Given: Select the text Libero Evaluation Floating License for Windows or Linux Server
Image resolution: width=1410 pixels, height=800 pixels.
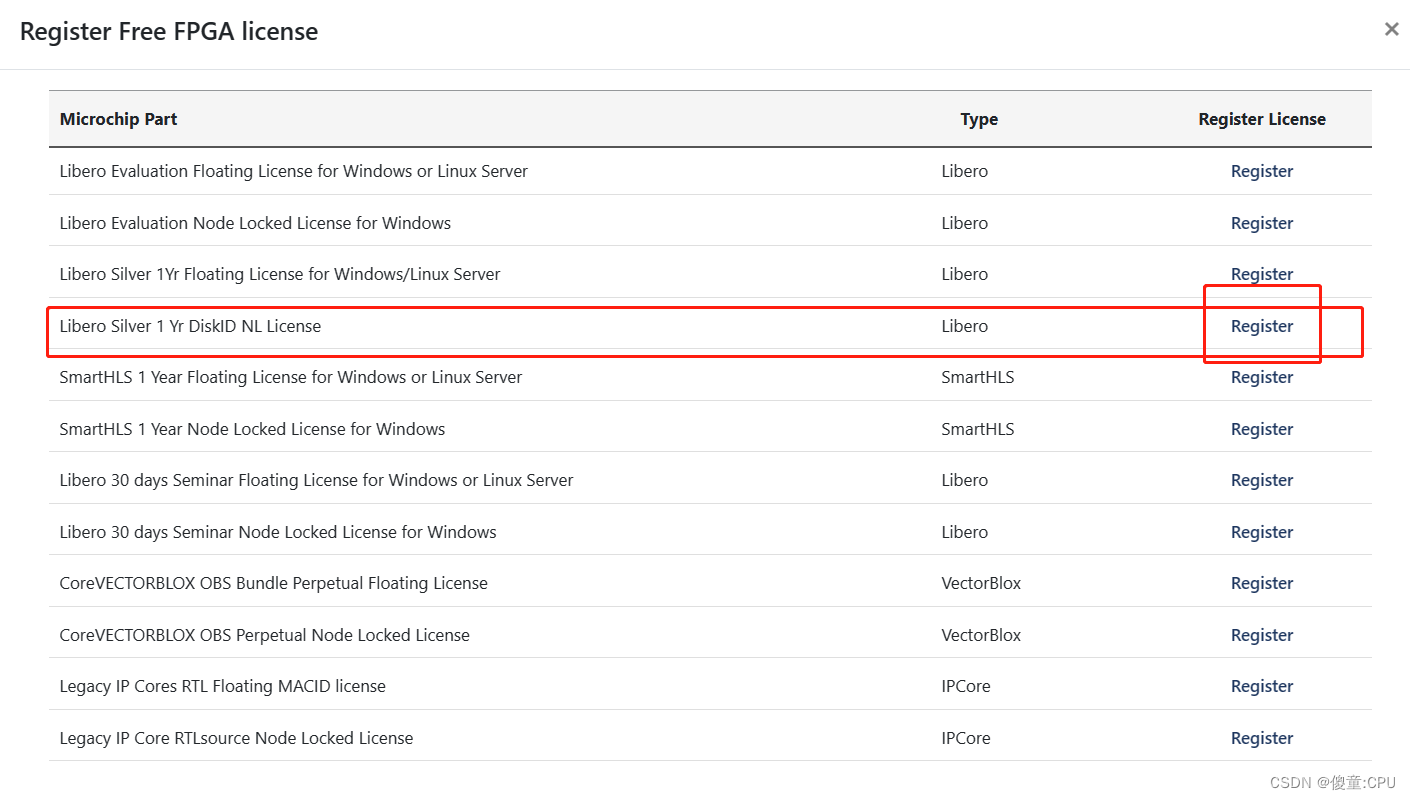Looking at the screenshot, I should (x=294, y=171).
